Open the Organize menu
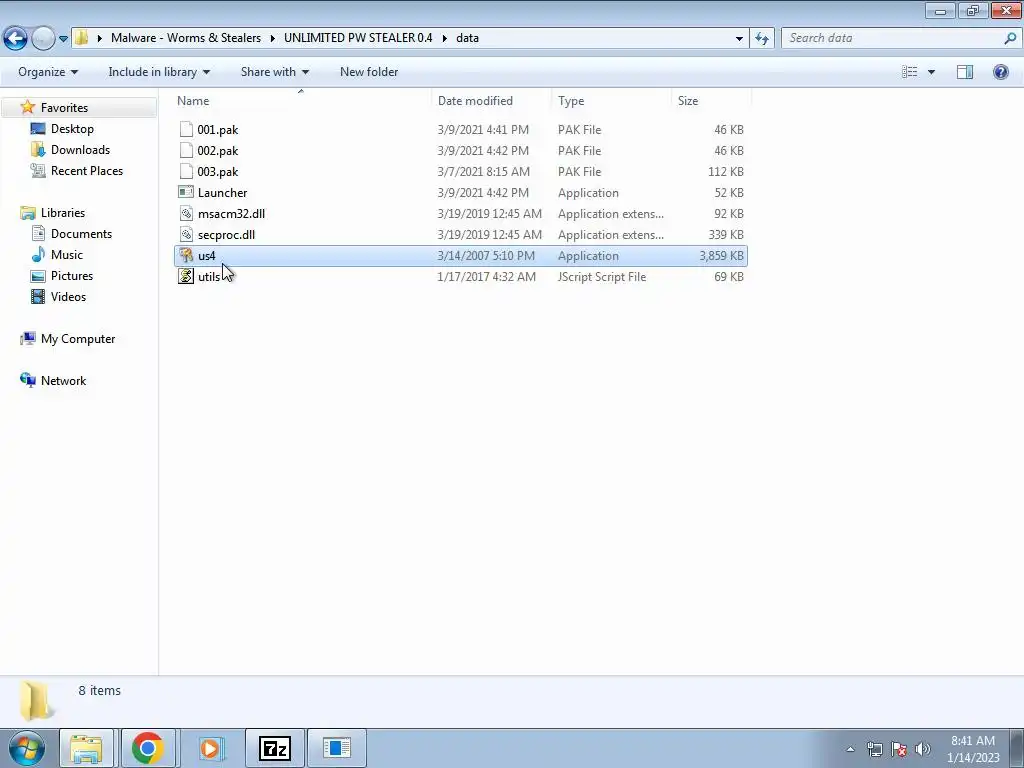This screenshot has width=1024, height=768. (x=48, y=72)
